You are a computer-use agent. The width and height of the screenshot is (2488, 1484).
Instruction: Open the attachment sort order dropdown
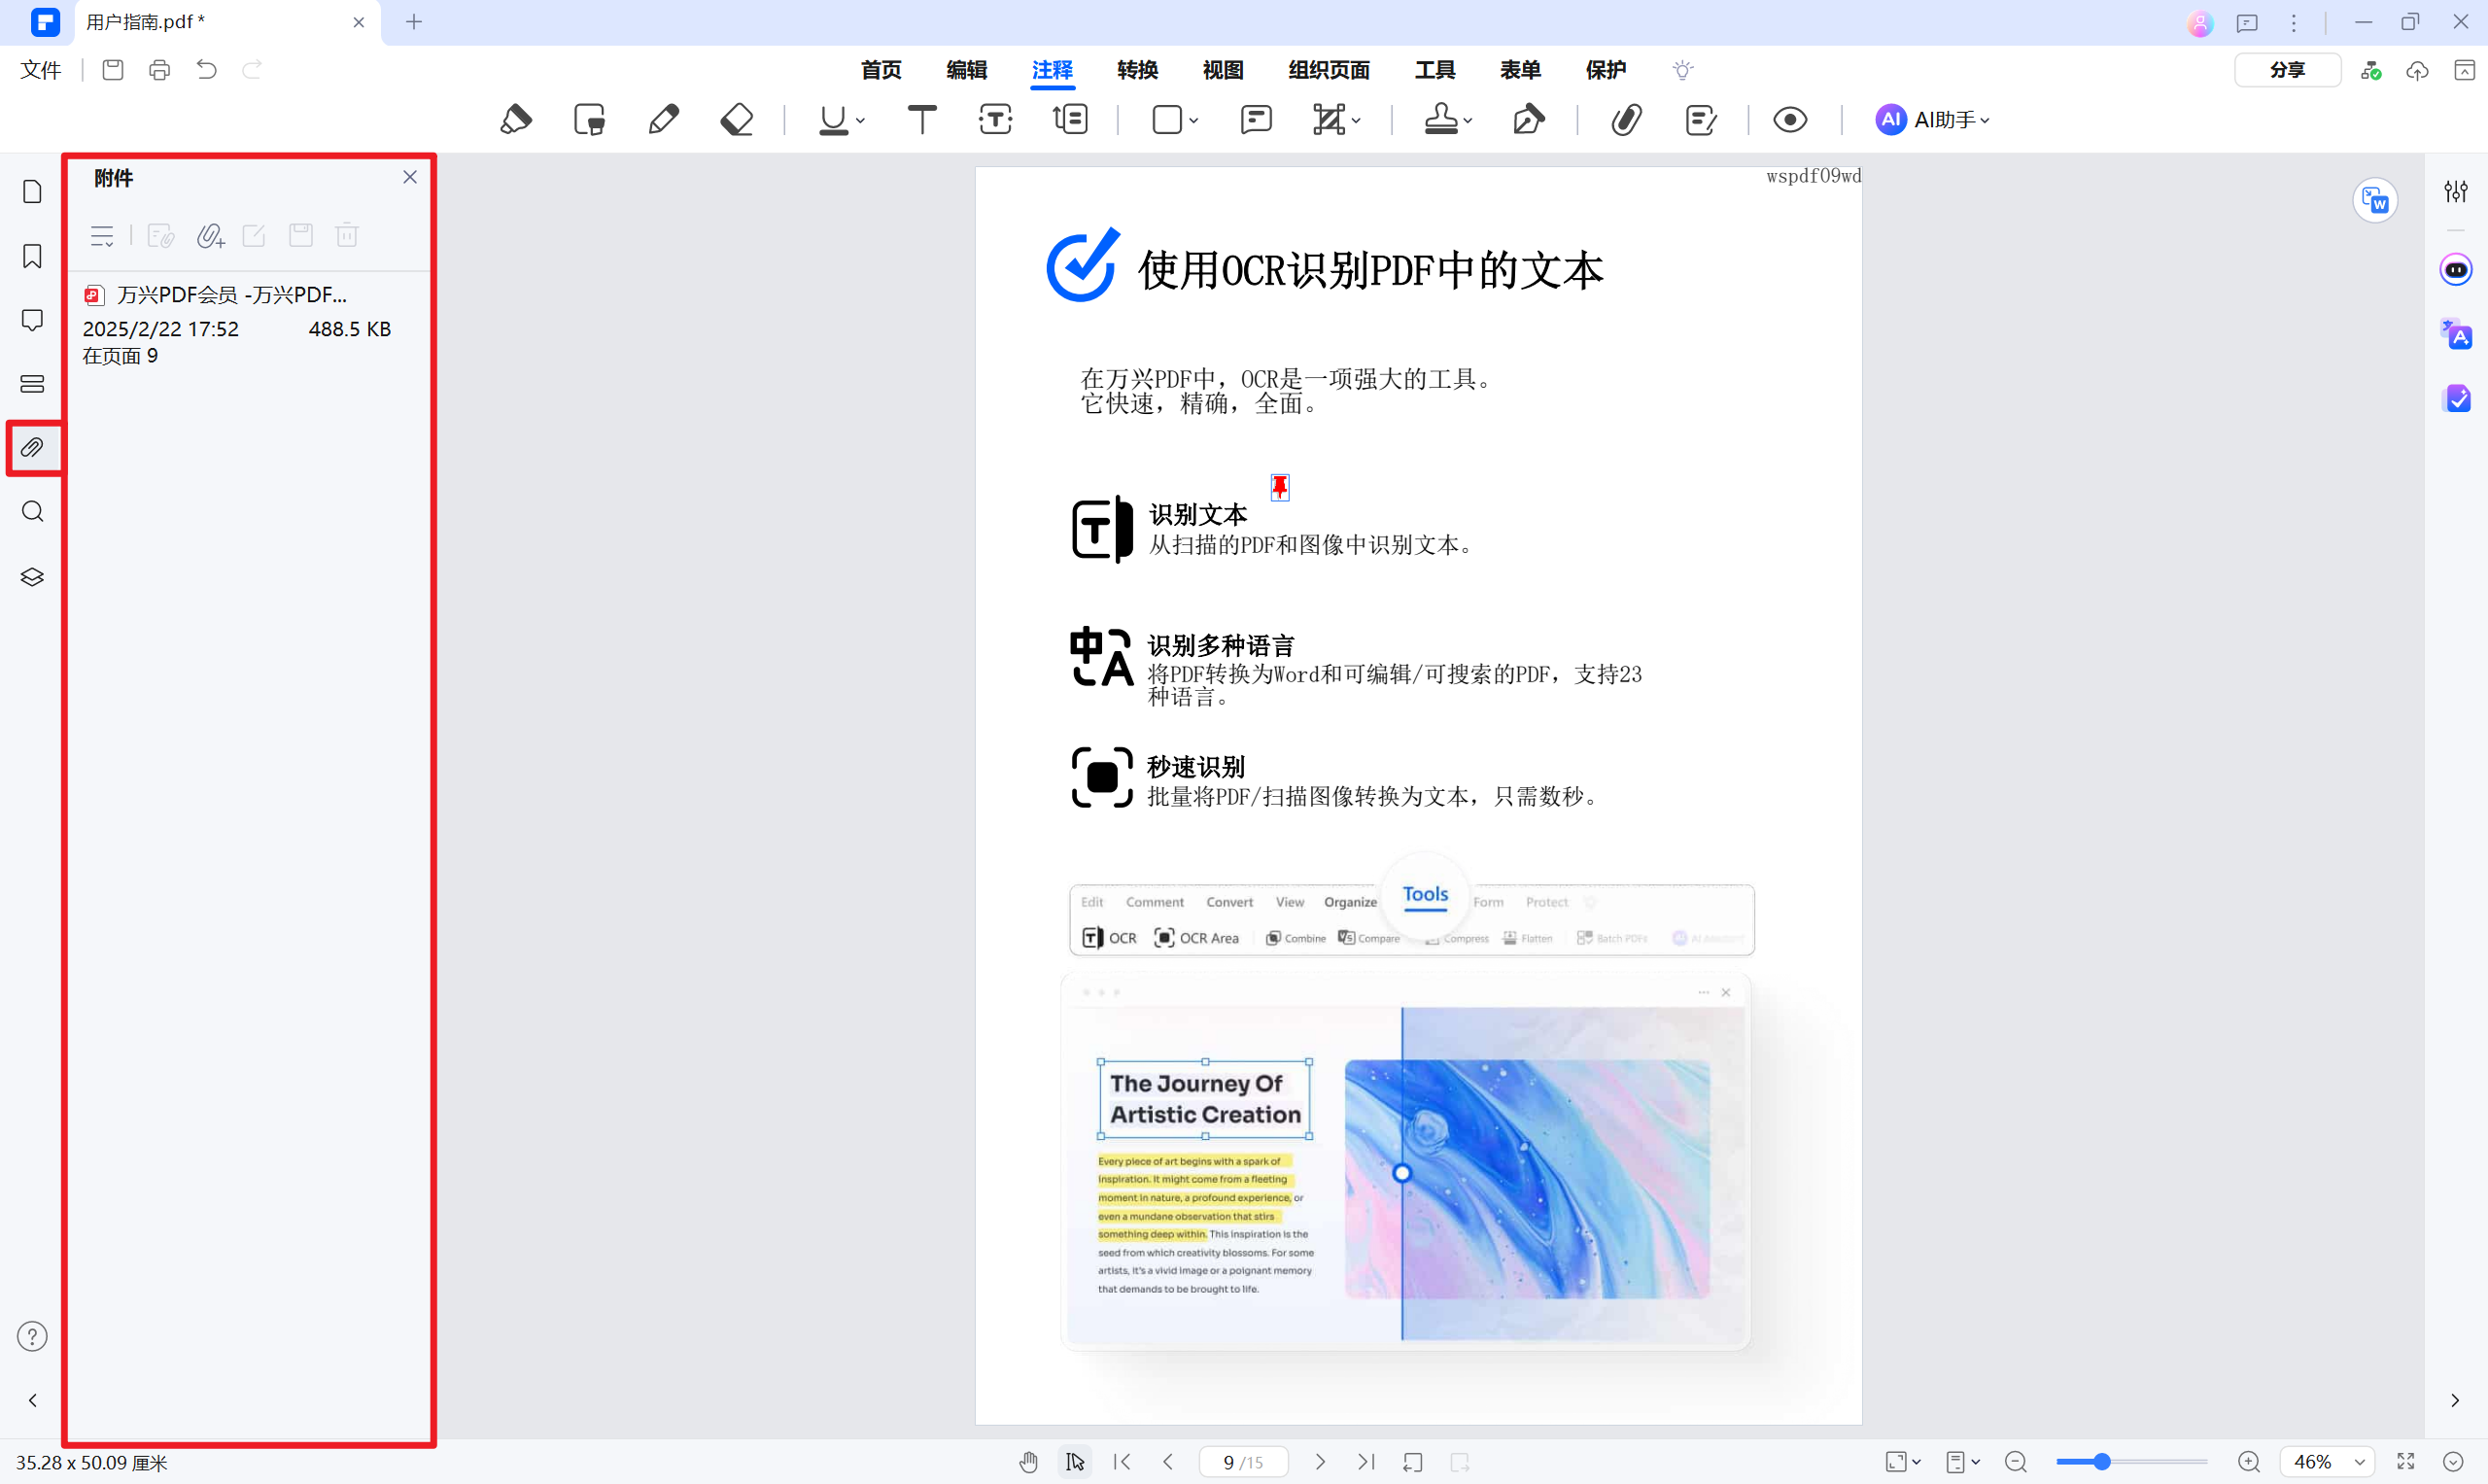101,236
